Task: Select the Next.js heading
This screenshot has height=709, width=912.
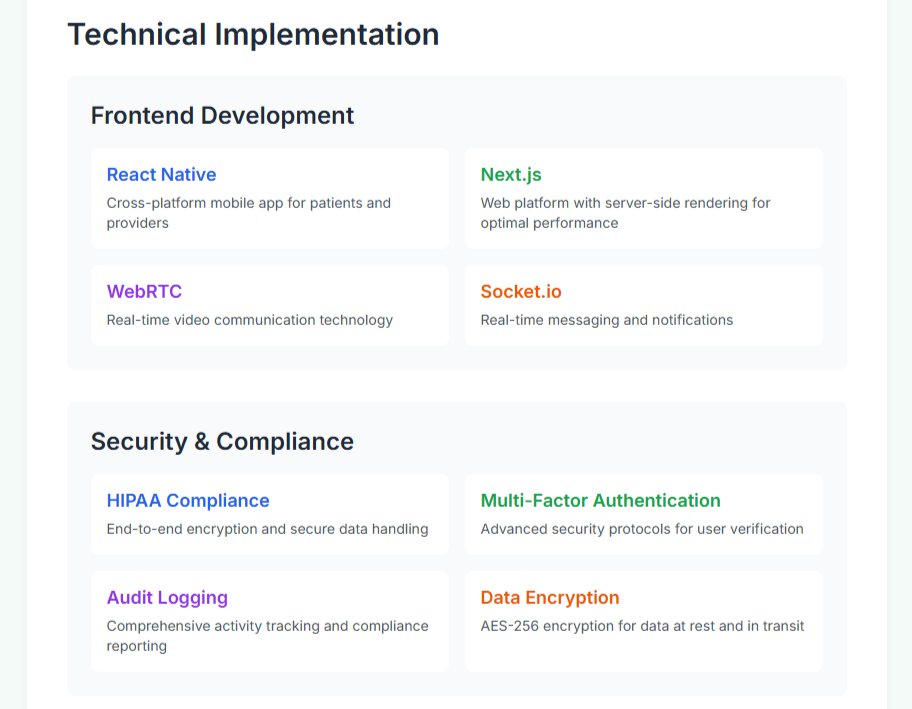Action: click(x=511, y=174)
